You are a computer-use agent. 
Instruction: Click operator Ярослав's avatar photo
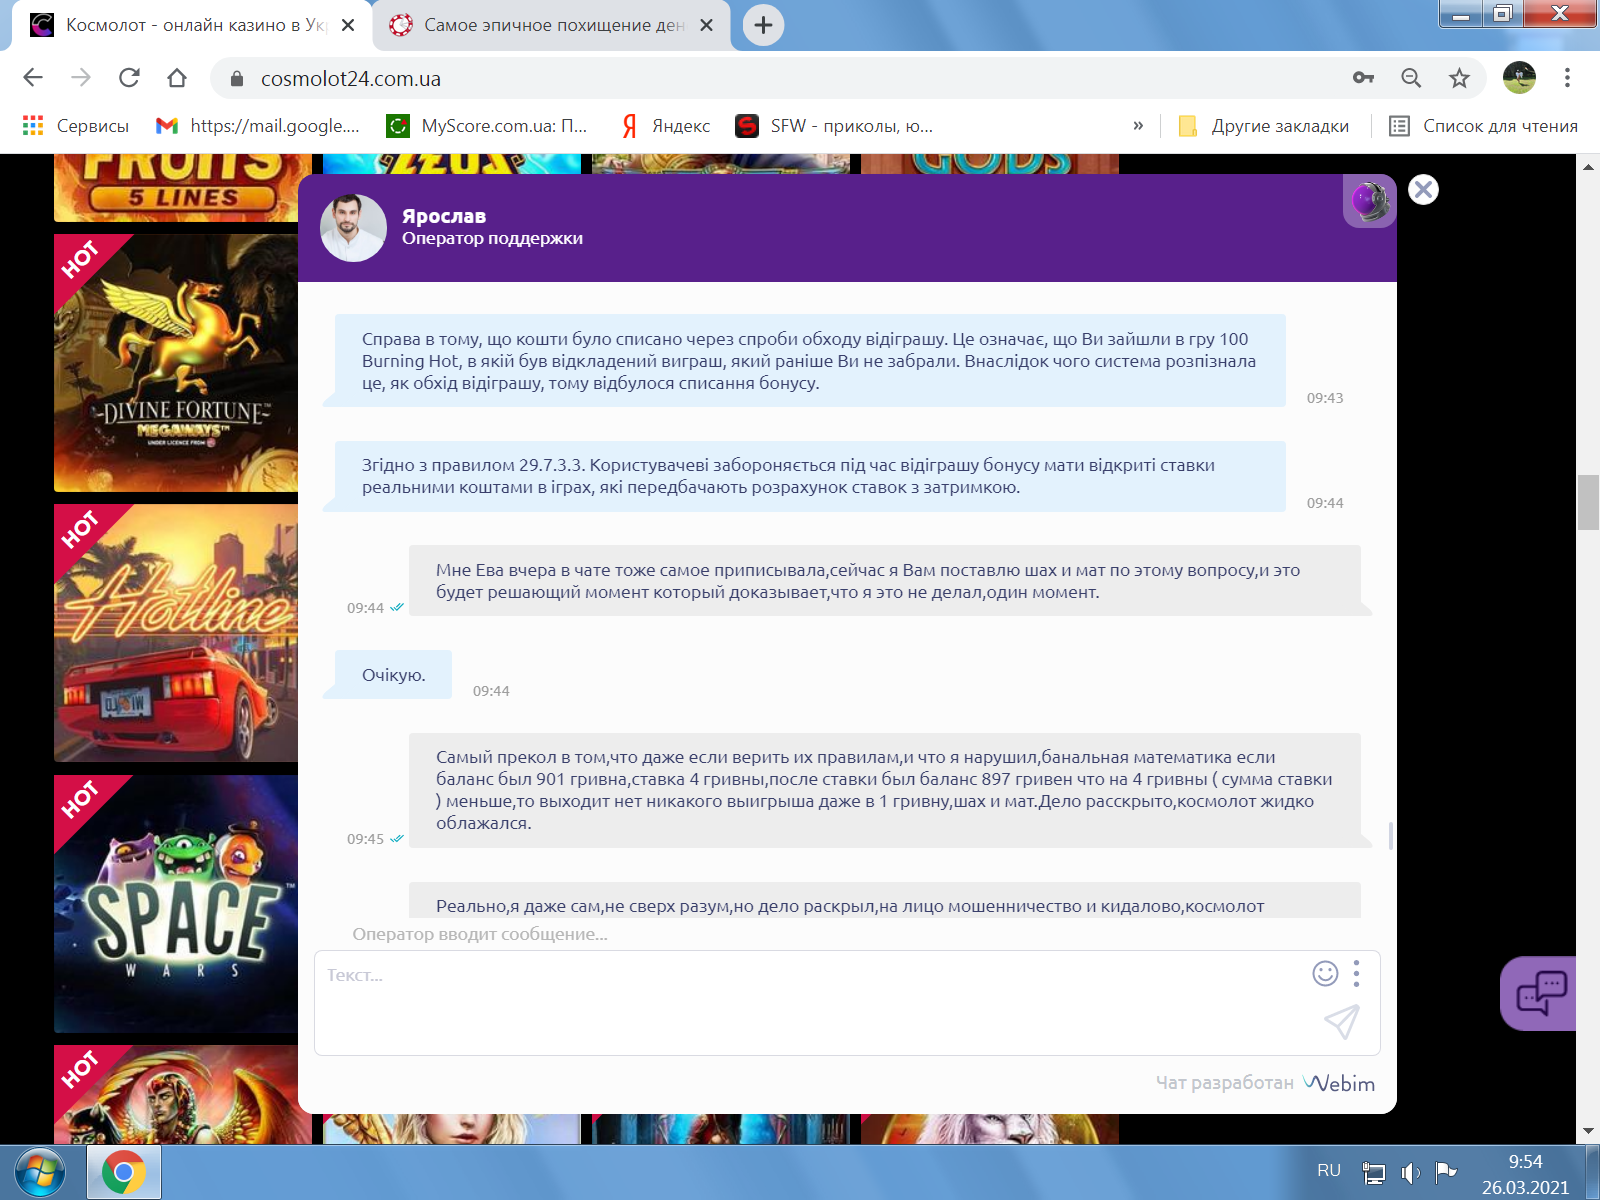[x=353, y=228]
